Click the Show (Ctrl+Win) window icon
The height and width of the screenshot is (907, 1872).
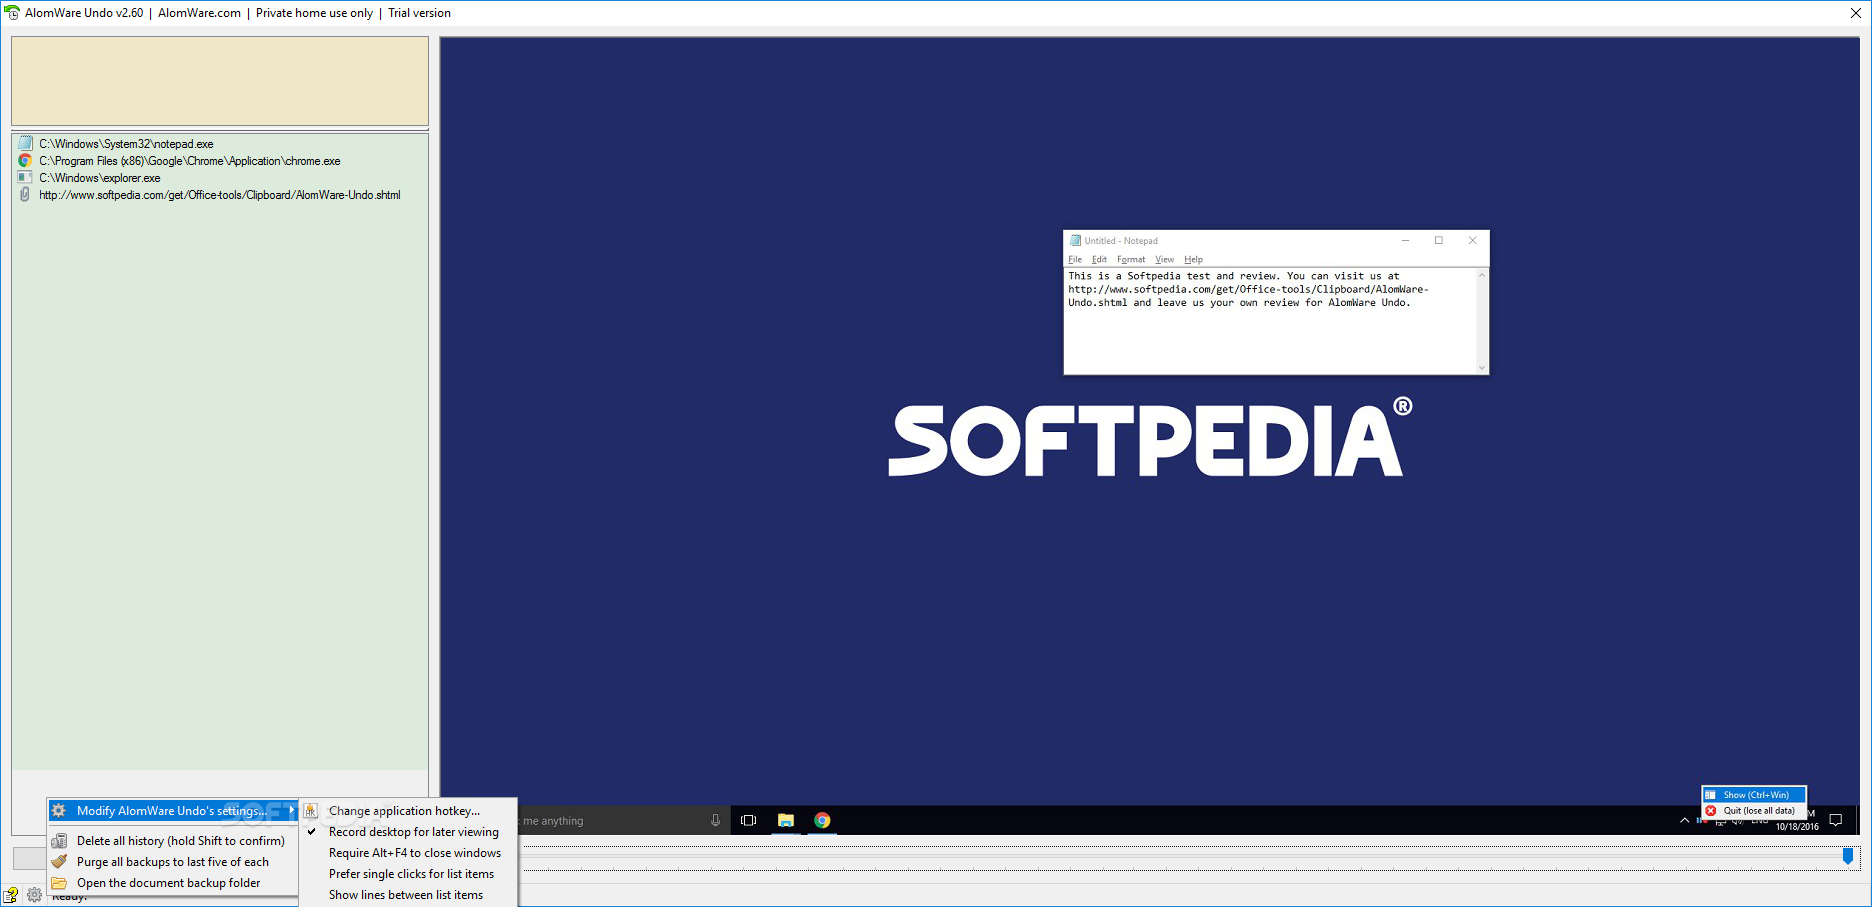(x=1711, y=795)
